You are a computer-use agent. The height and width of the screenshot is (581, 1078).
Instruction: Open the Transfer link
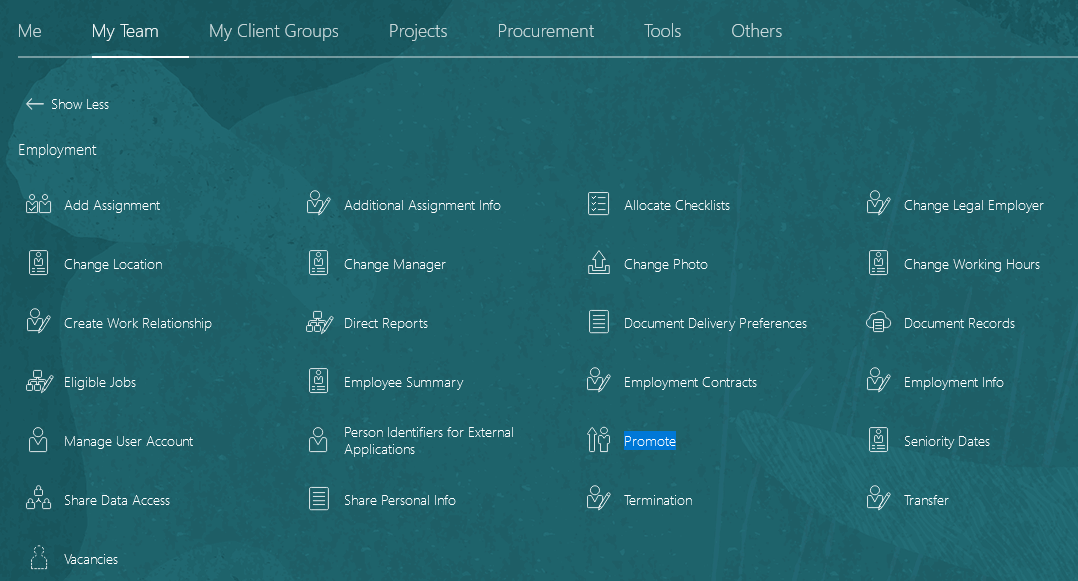[x=926, y=501]
